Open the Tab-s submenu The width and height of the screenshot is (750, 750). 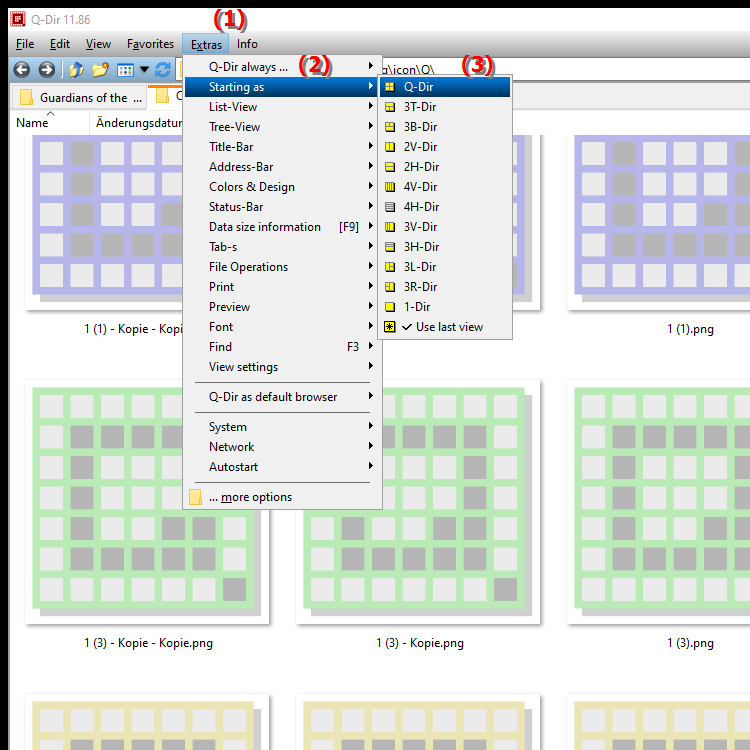(x=282, y=247)
